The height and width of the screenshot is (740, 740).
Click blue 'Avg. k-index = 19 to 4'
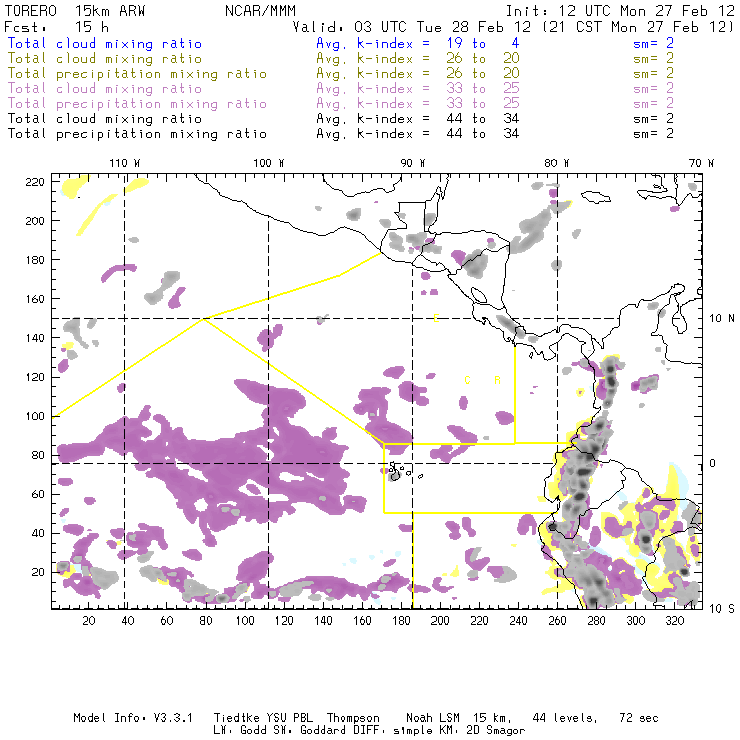click(418, 43)
